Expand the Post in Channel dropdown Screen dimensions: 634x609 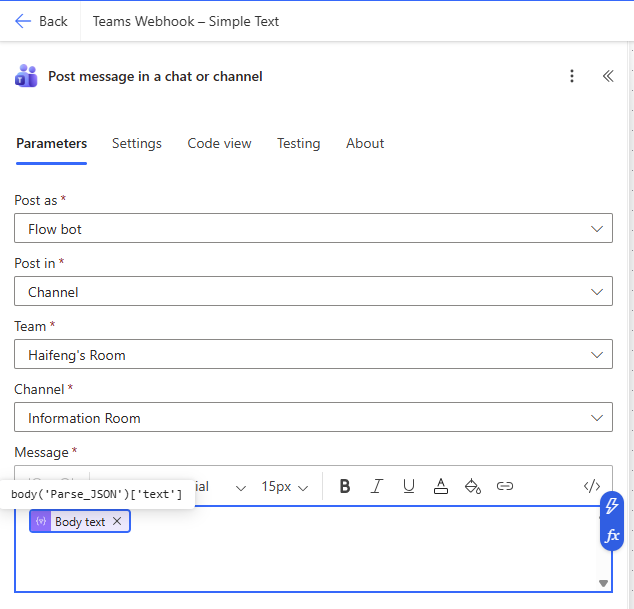click(313, 292)
